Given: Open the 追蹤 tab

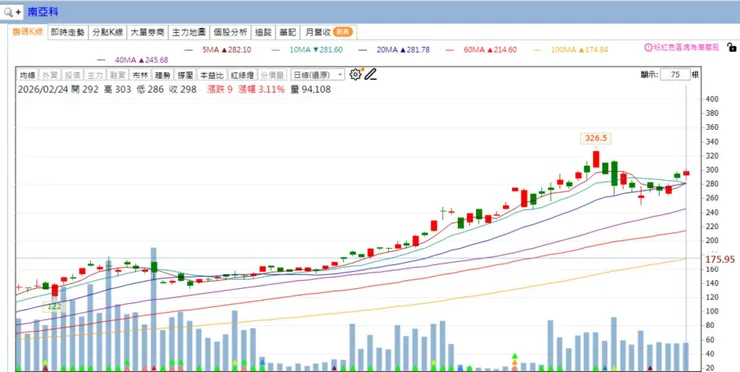Looking at the screenshot, I should coord(263,33).
